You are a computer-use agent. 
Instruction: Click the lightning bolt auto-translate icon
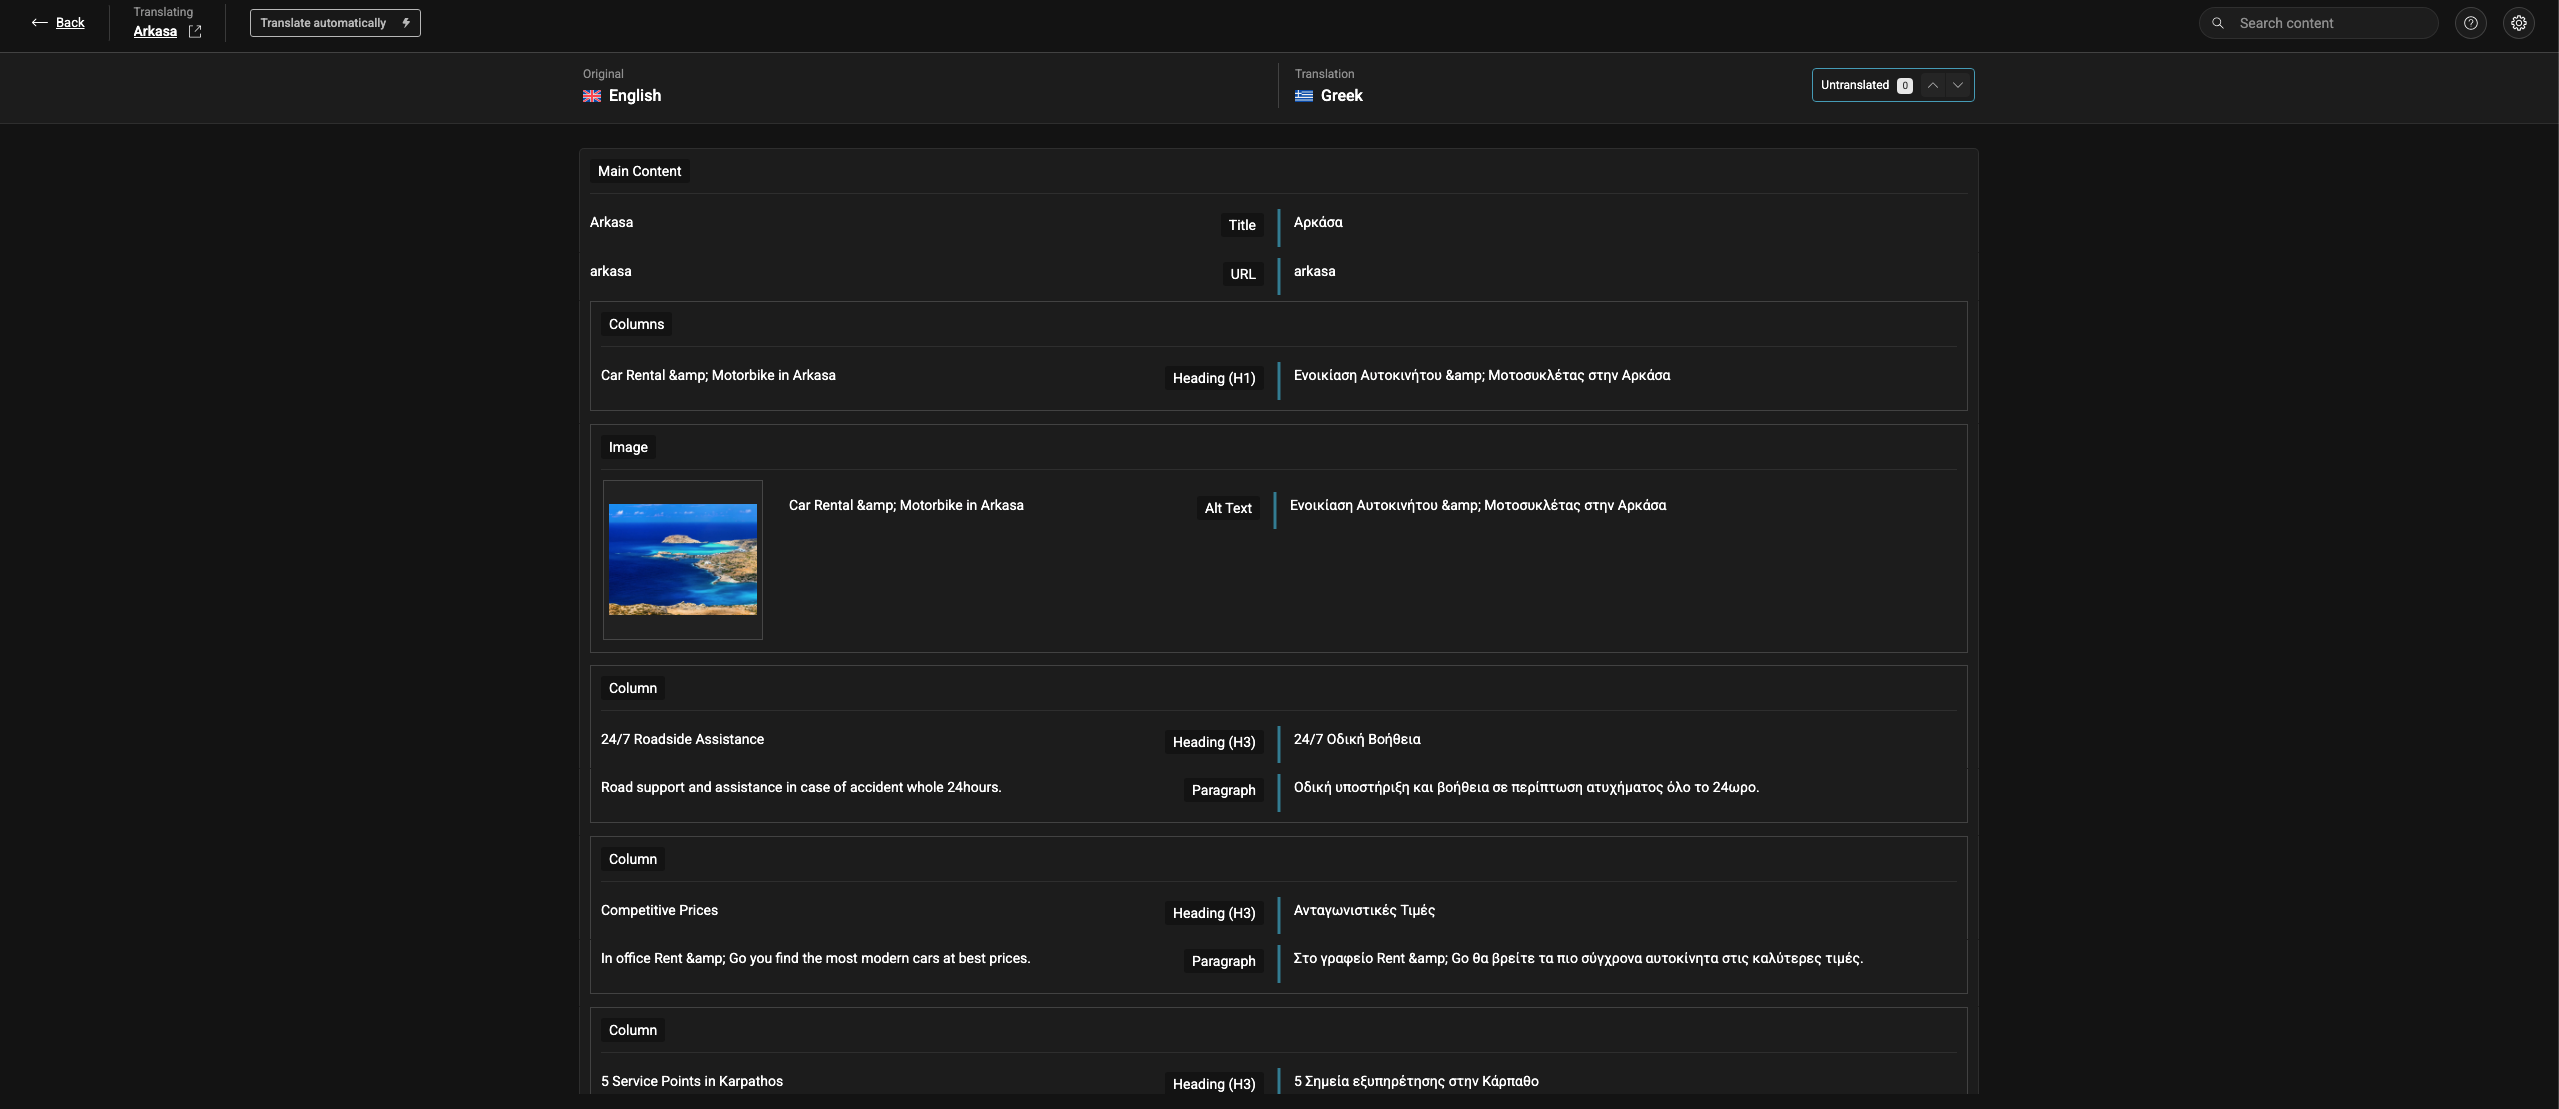406,23
